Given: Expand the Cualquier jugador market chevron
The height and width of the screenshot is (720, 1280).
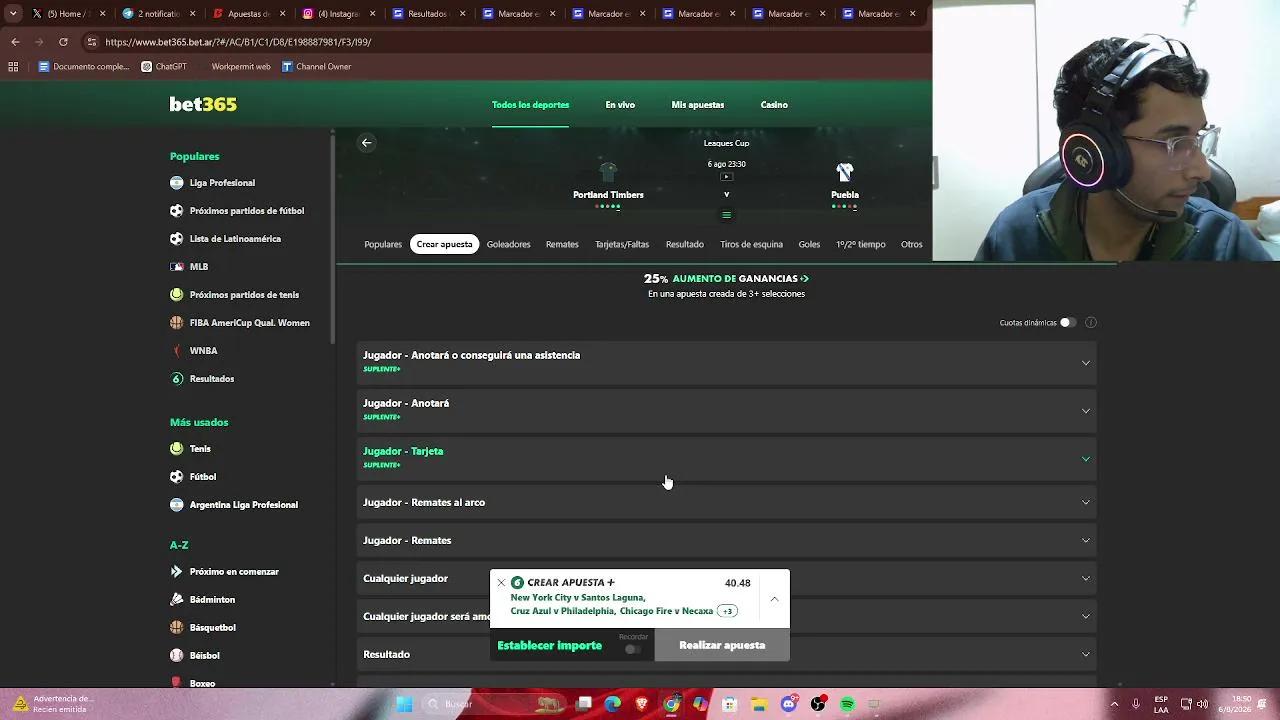Looking at the screenshot, I should click(1086, 578).
